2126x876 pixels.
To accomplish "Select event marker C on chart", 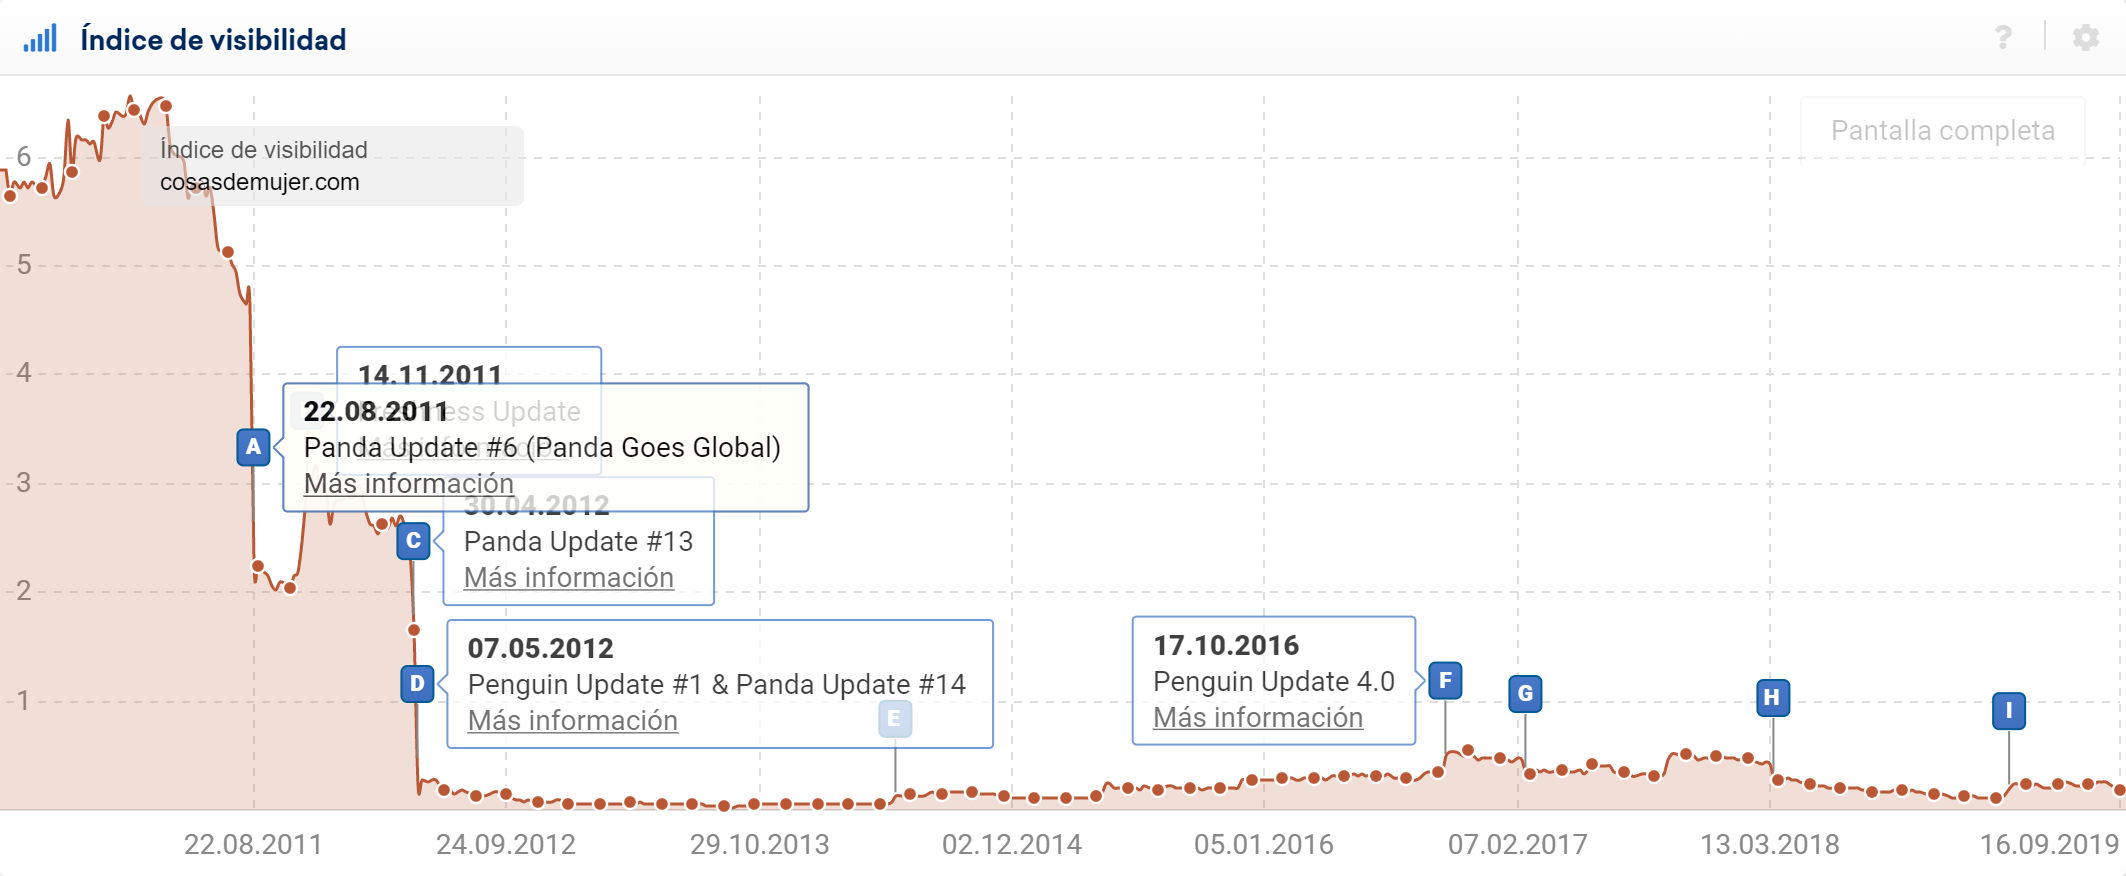I will 413,541.
